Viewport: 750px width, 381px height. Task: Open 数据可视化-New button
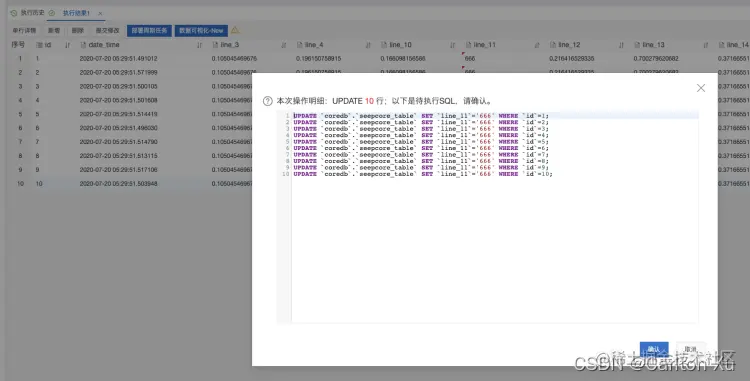[x=201, y=31]
